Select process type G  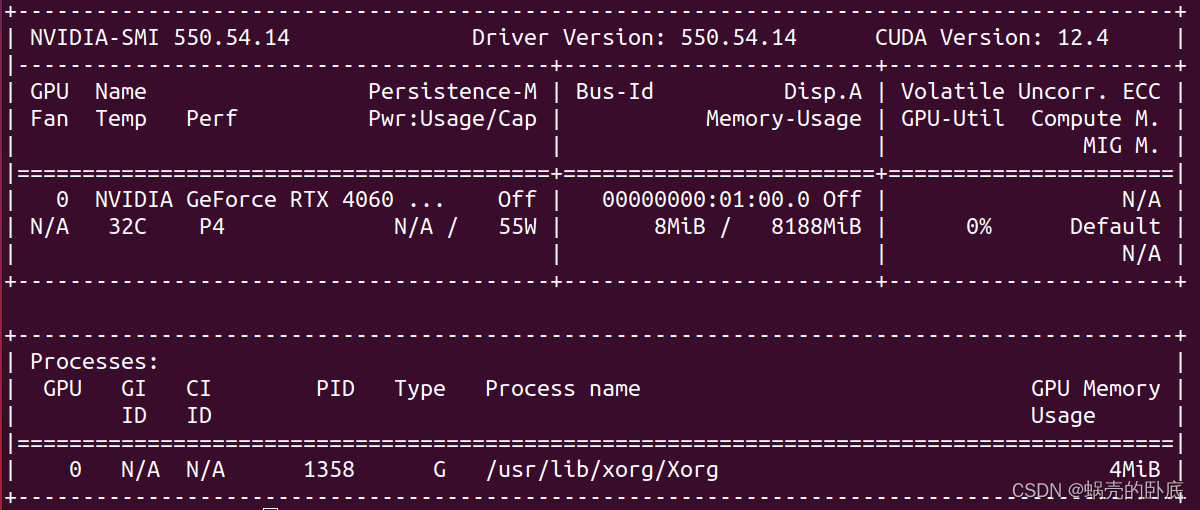[x=439, y=470]
